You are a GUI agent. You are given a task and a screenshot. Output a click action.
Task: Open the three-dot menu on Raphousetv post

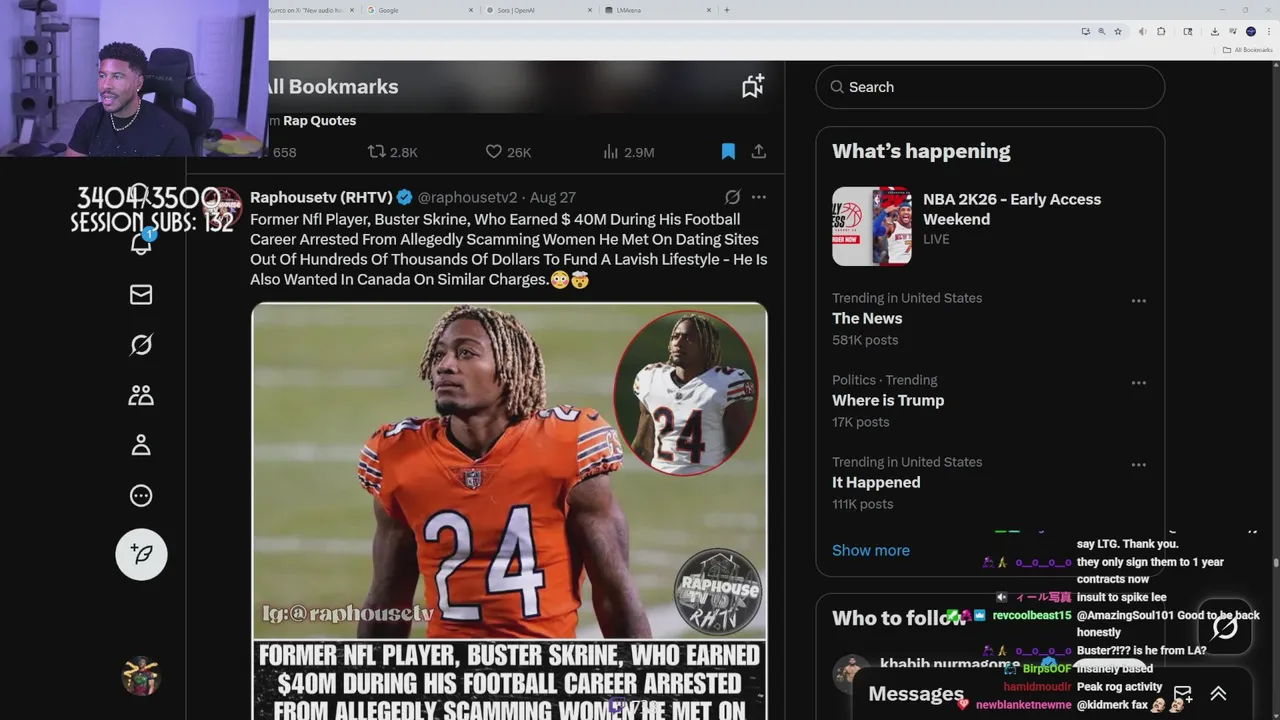(x=759, y=197)
